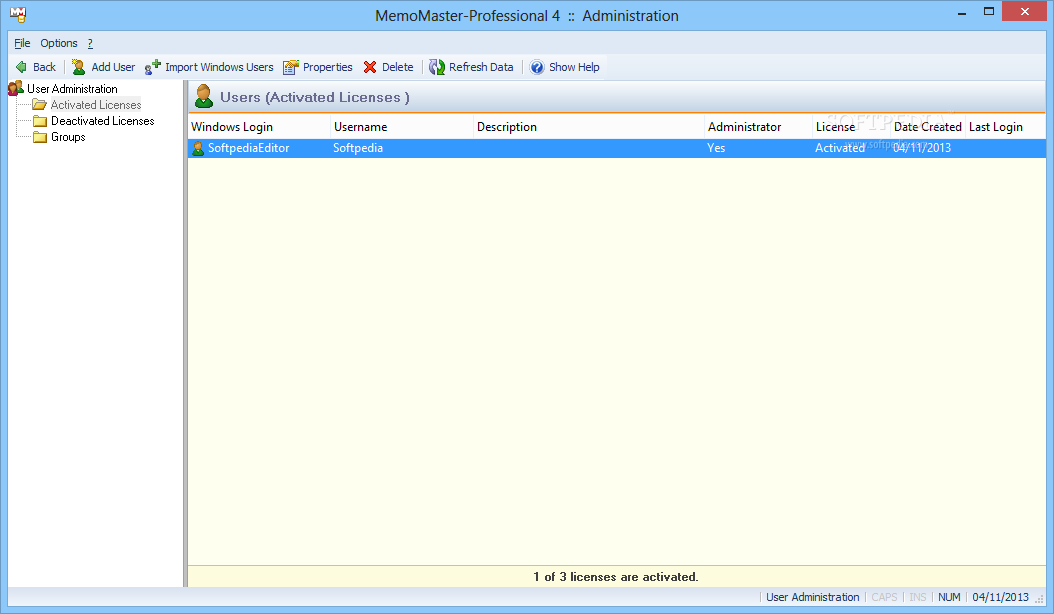Click the Activated license cell

click(x=840, y=149)
